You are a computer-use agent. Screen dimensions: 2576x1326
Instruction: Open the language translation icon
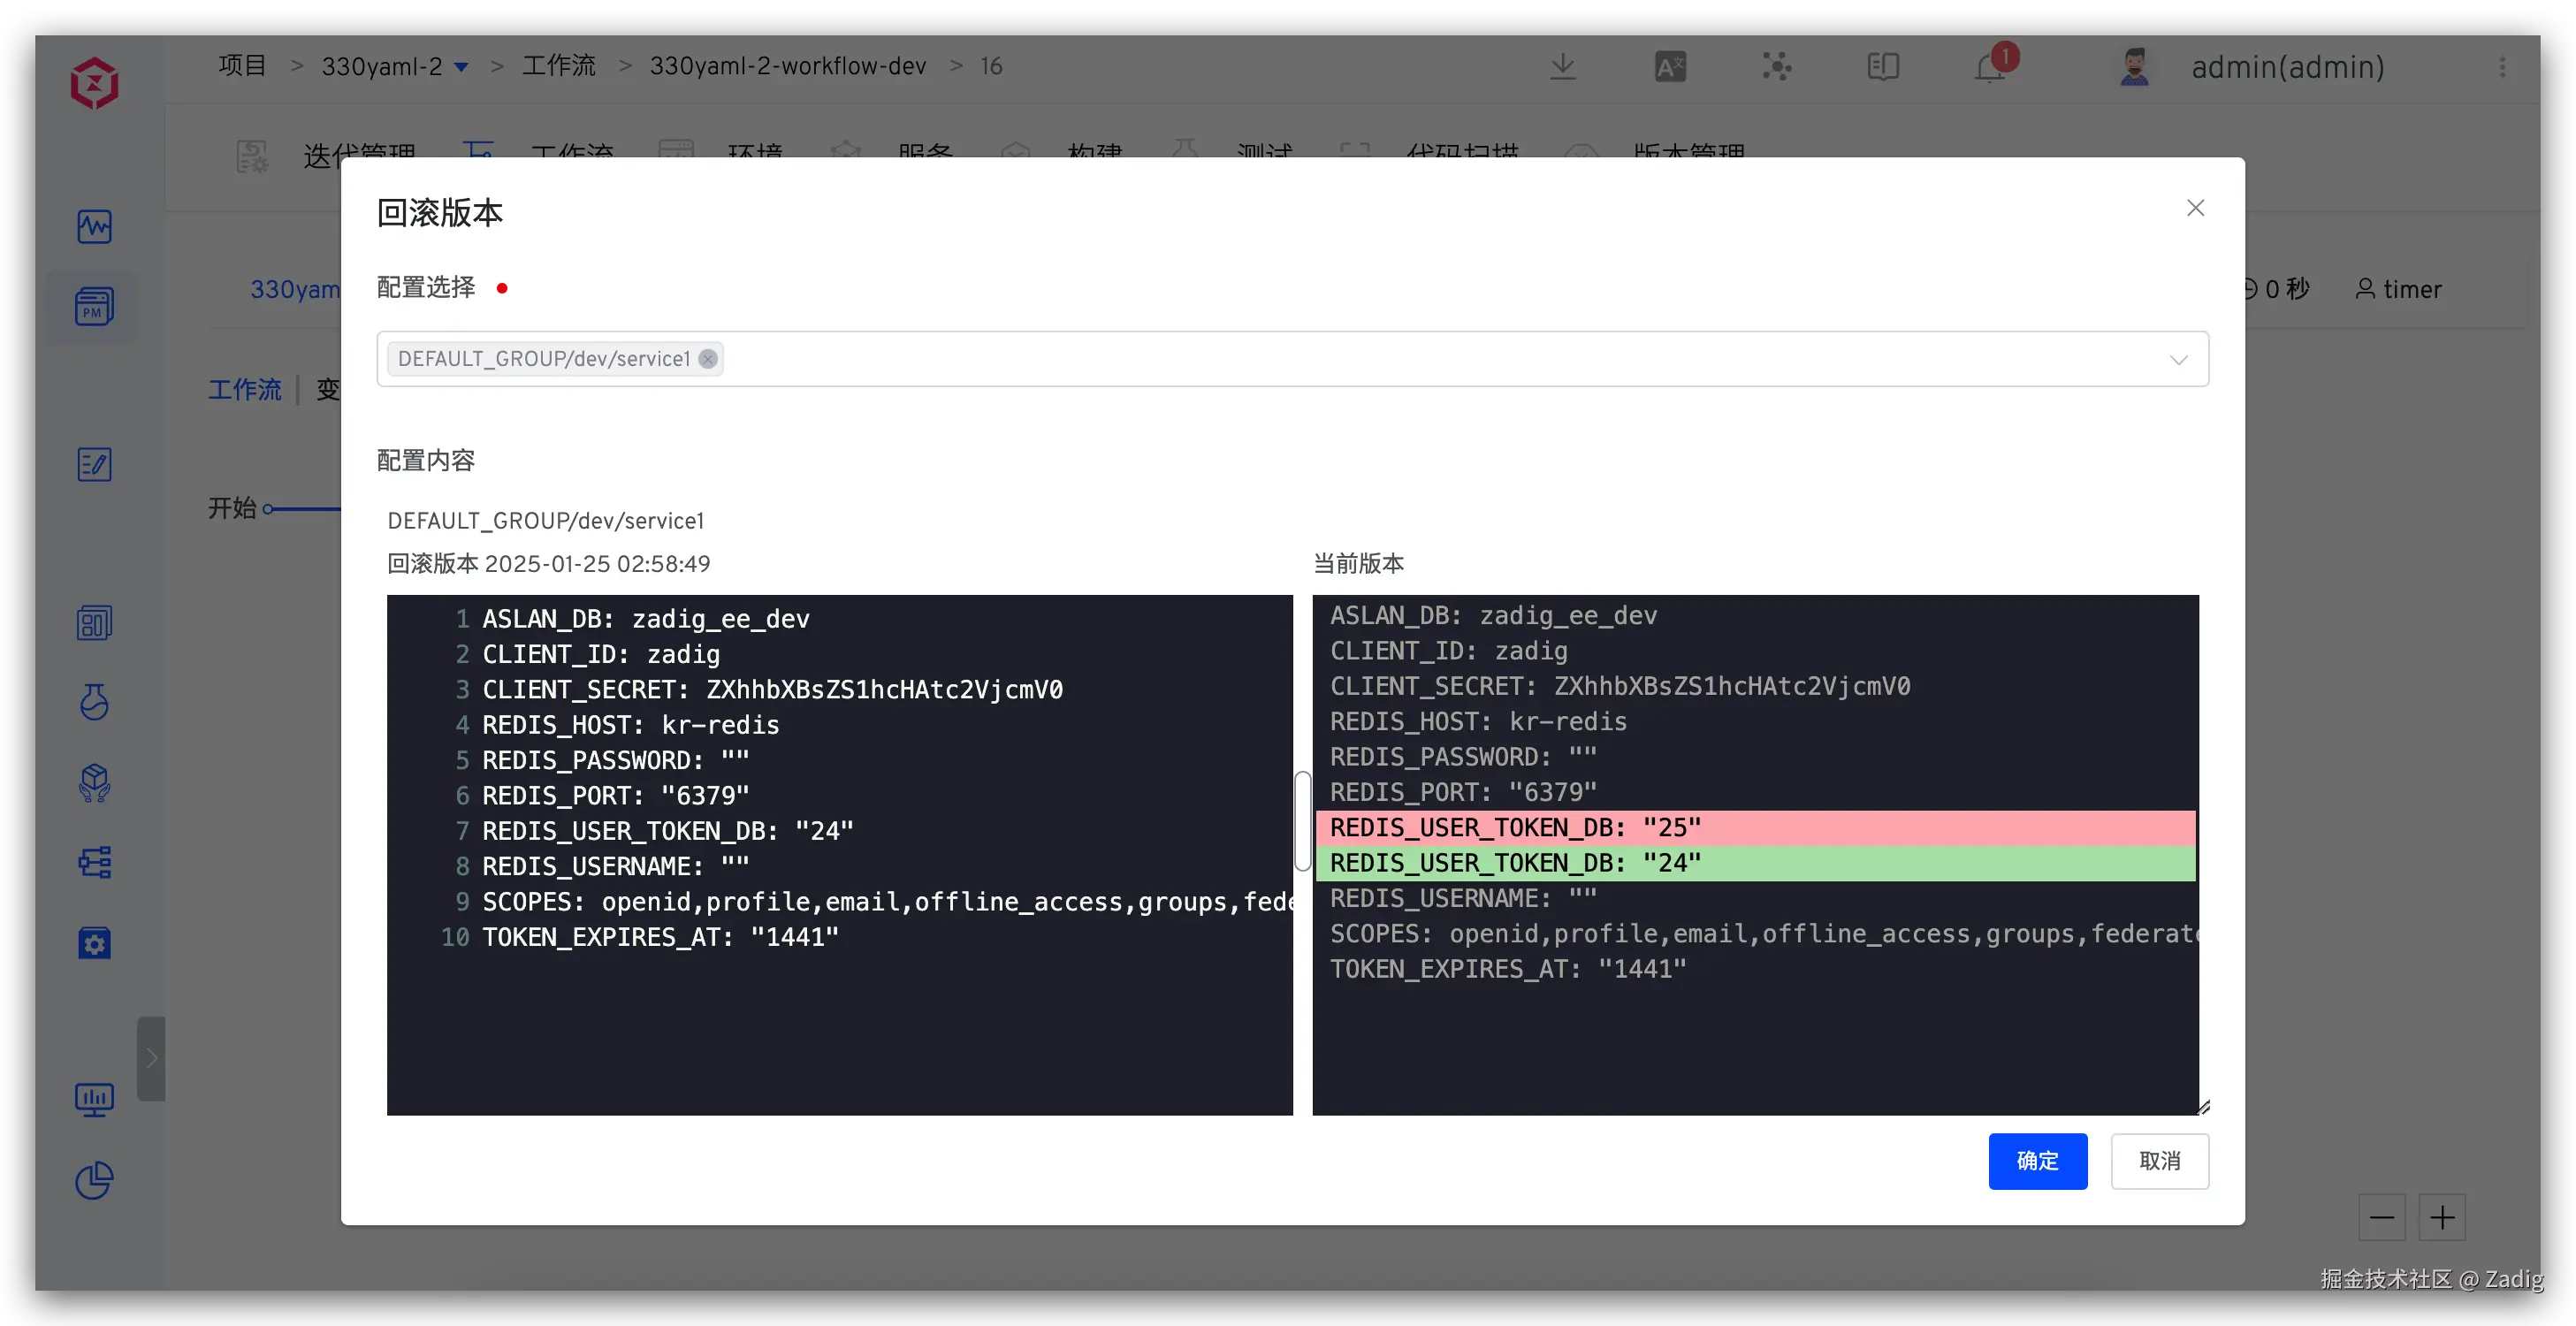coord(1670,67)
